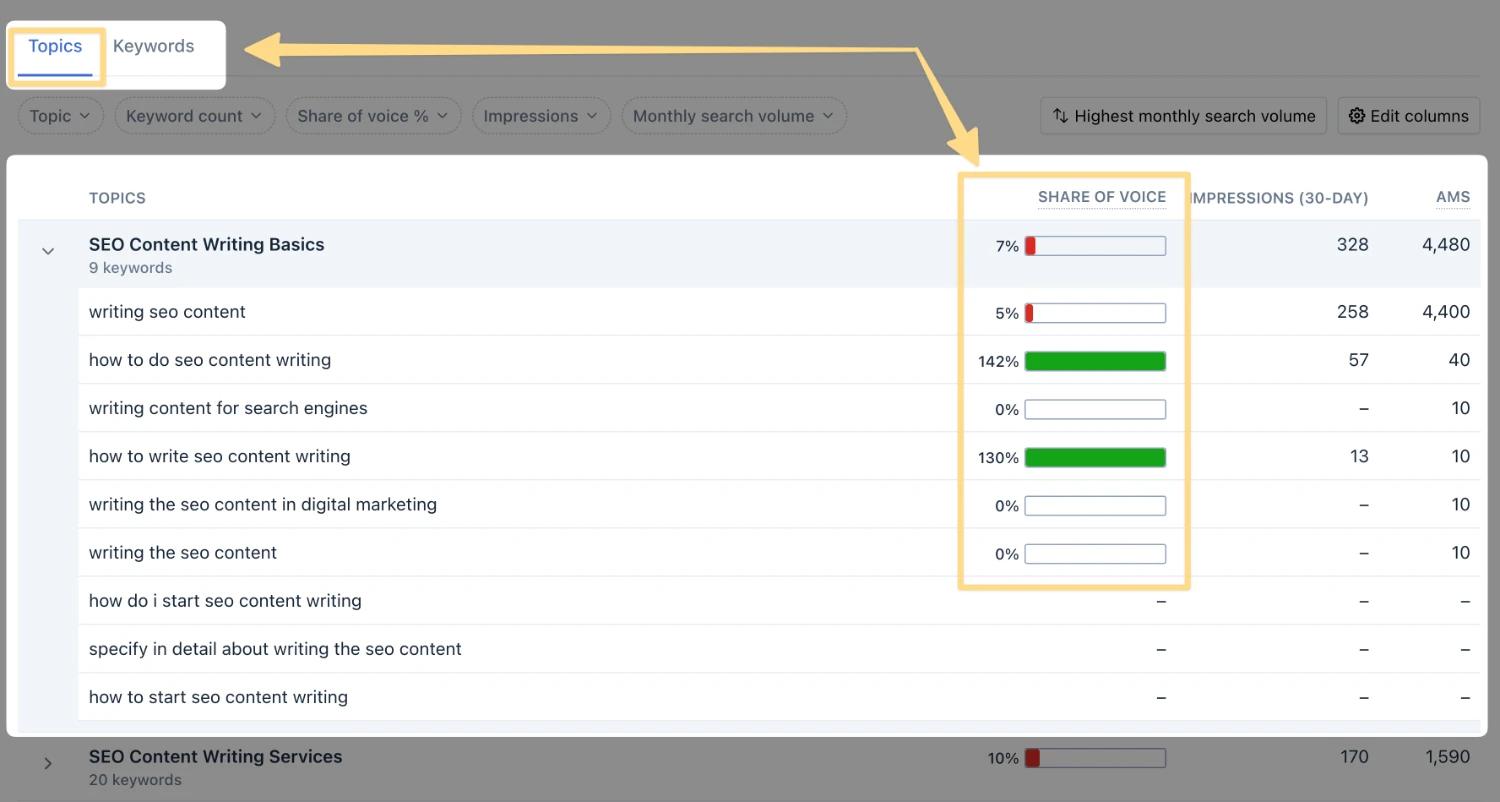Open the Keyword count filter dropdown
Viewport: 1500px width, 802px height.
tap(195, 116)
